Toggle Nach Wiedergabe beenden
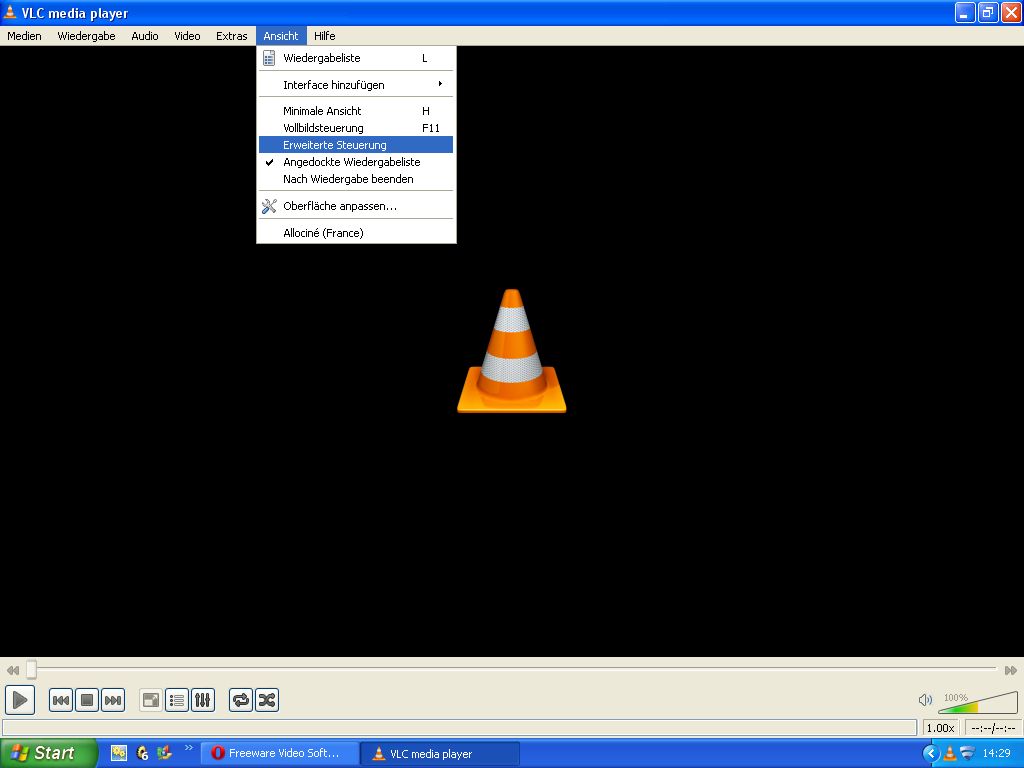This screenshot has height=768, width=1024. point(356,179)
